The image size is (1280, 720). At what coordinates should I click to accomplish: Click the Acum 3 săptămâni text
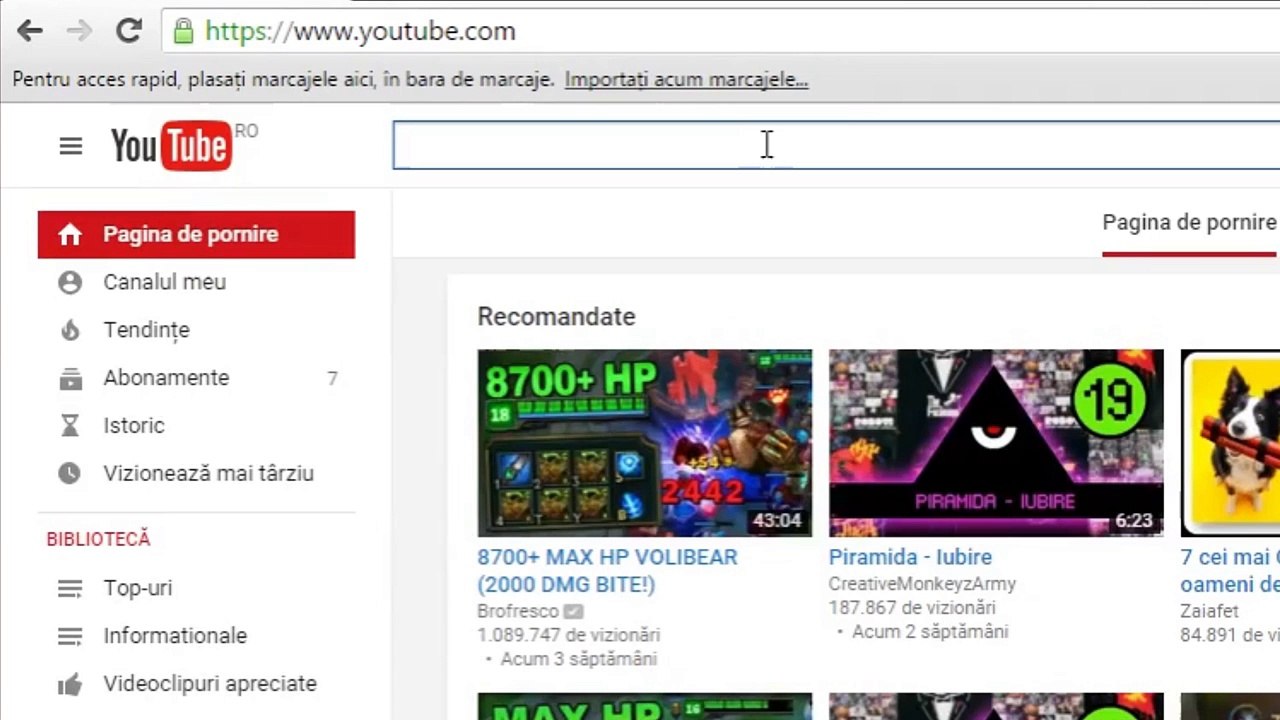[x=578, y=659]
